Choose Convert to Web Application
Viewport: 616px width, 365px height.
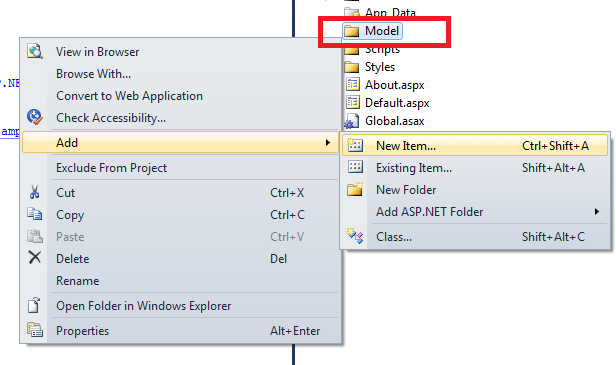tap(129, 96)
